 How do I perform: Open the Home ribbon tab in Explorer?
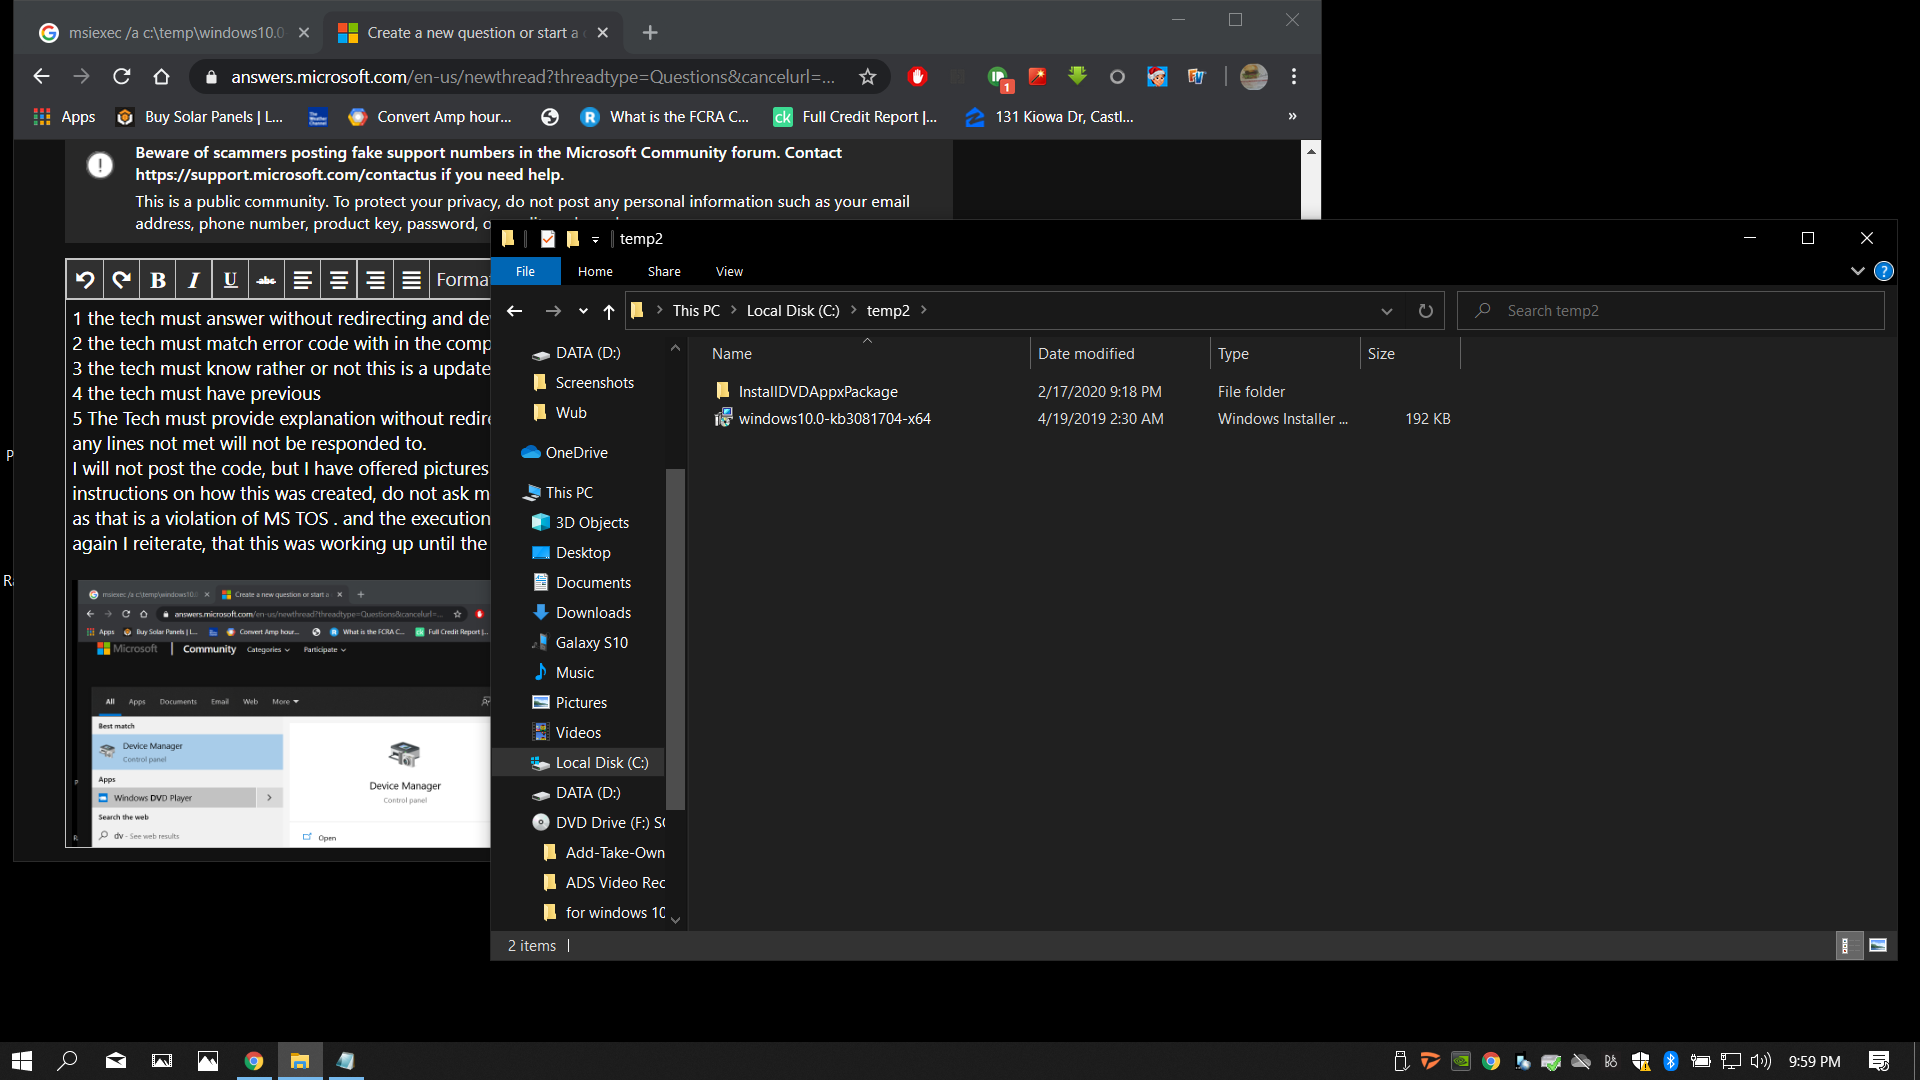point(595,272)
